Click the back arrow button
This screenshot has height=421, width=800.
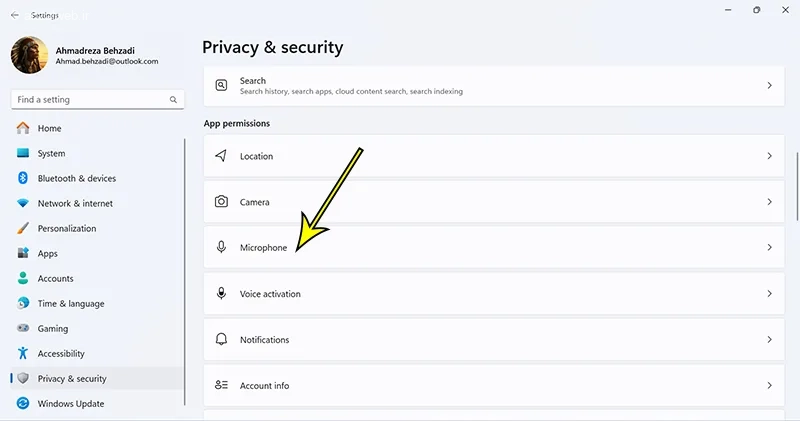pyautogui.click(x=15, y=16)
